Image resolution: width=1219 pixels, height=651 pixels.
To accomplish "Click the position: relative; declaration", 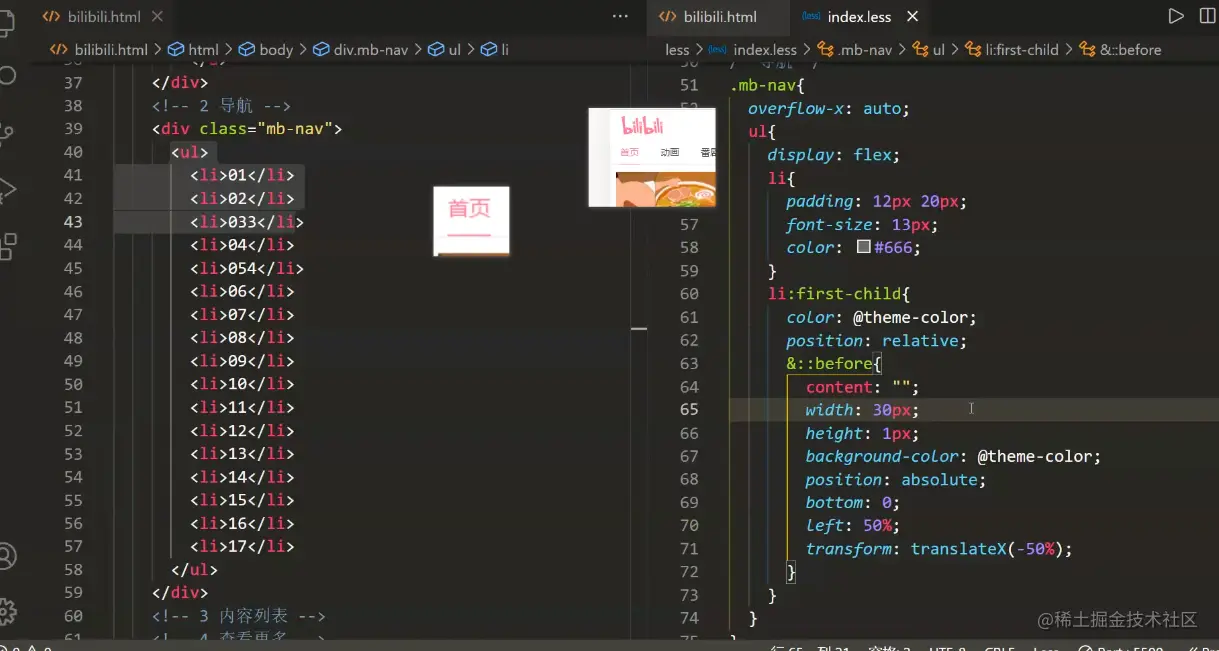I will 877,341.
